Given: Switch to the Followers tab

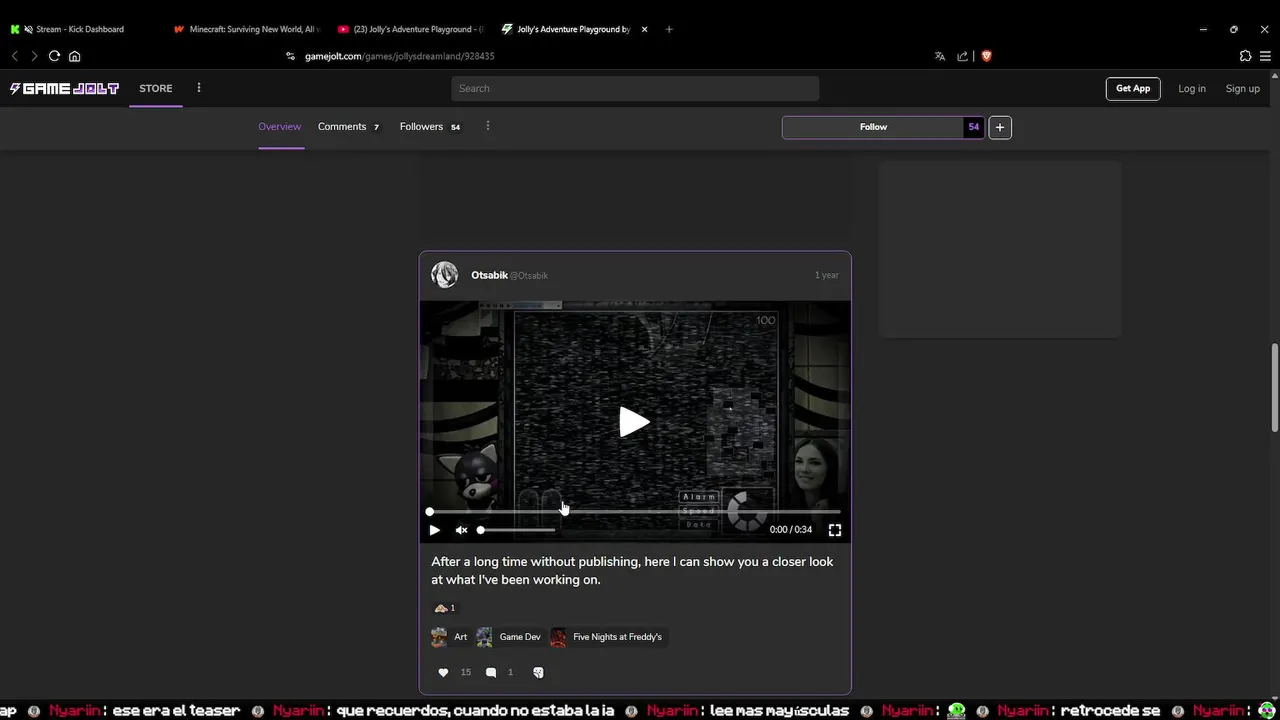Looking at the screenshot, I should pyautogui.click(x=430, y=127).
